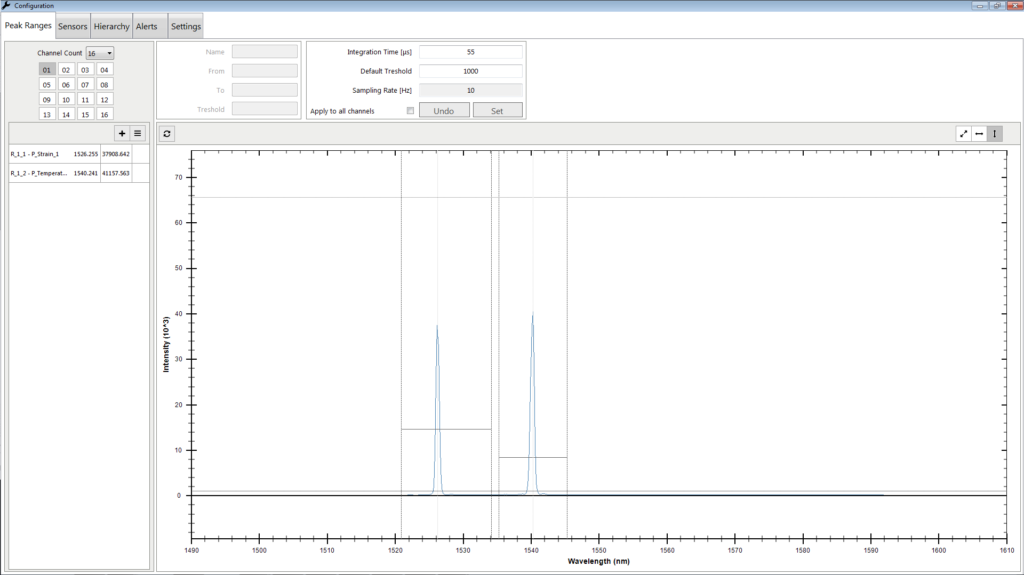The width and height of the screenshot is (1024, 575).
Task: Open the peak range list menu icon
Action: point(138,133)
